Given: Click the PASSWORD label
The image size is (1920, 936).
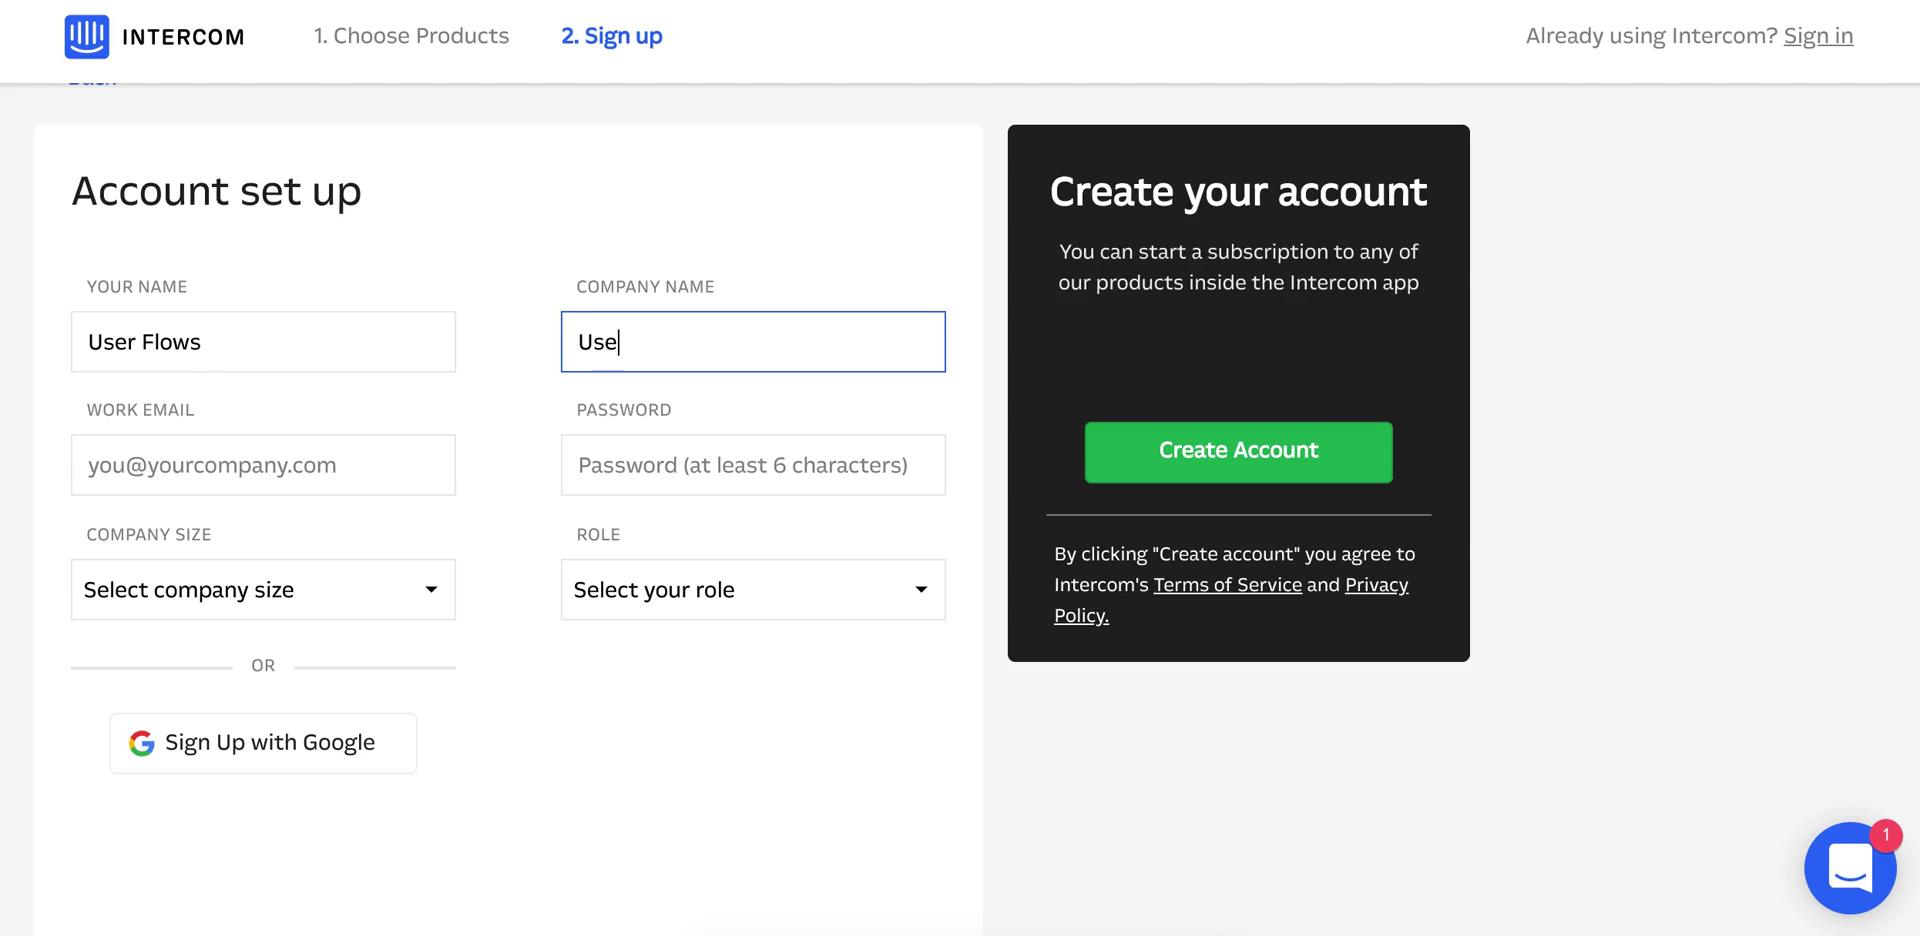Looking at the screenshot, I should [624, 410].
